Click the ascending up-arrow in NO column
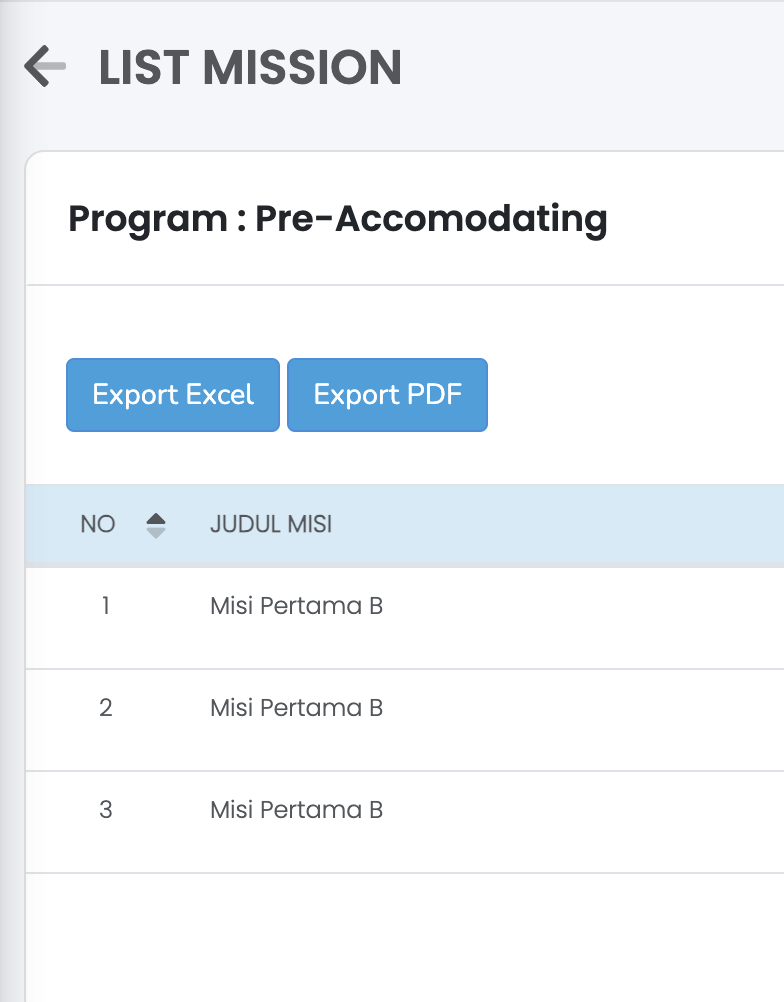784x1002 pixels. (155, 518)
